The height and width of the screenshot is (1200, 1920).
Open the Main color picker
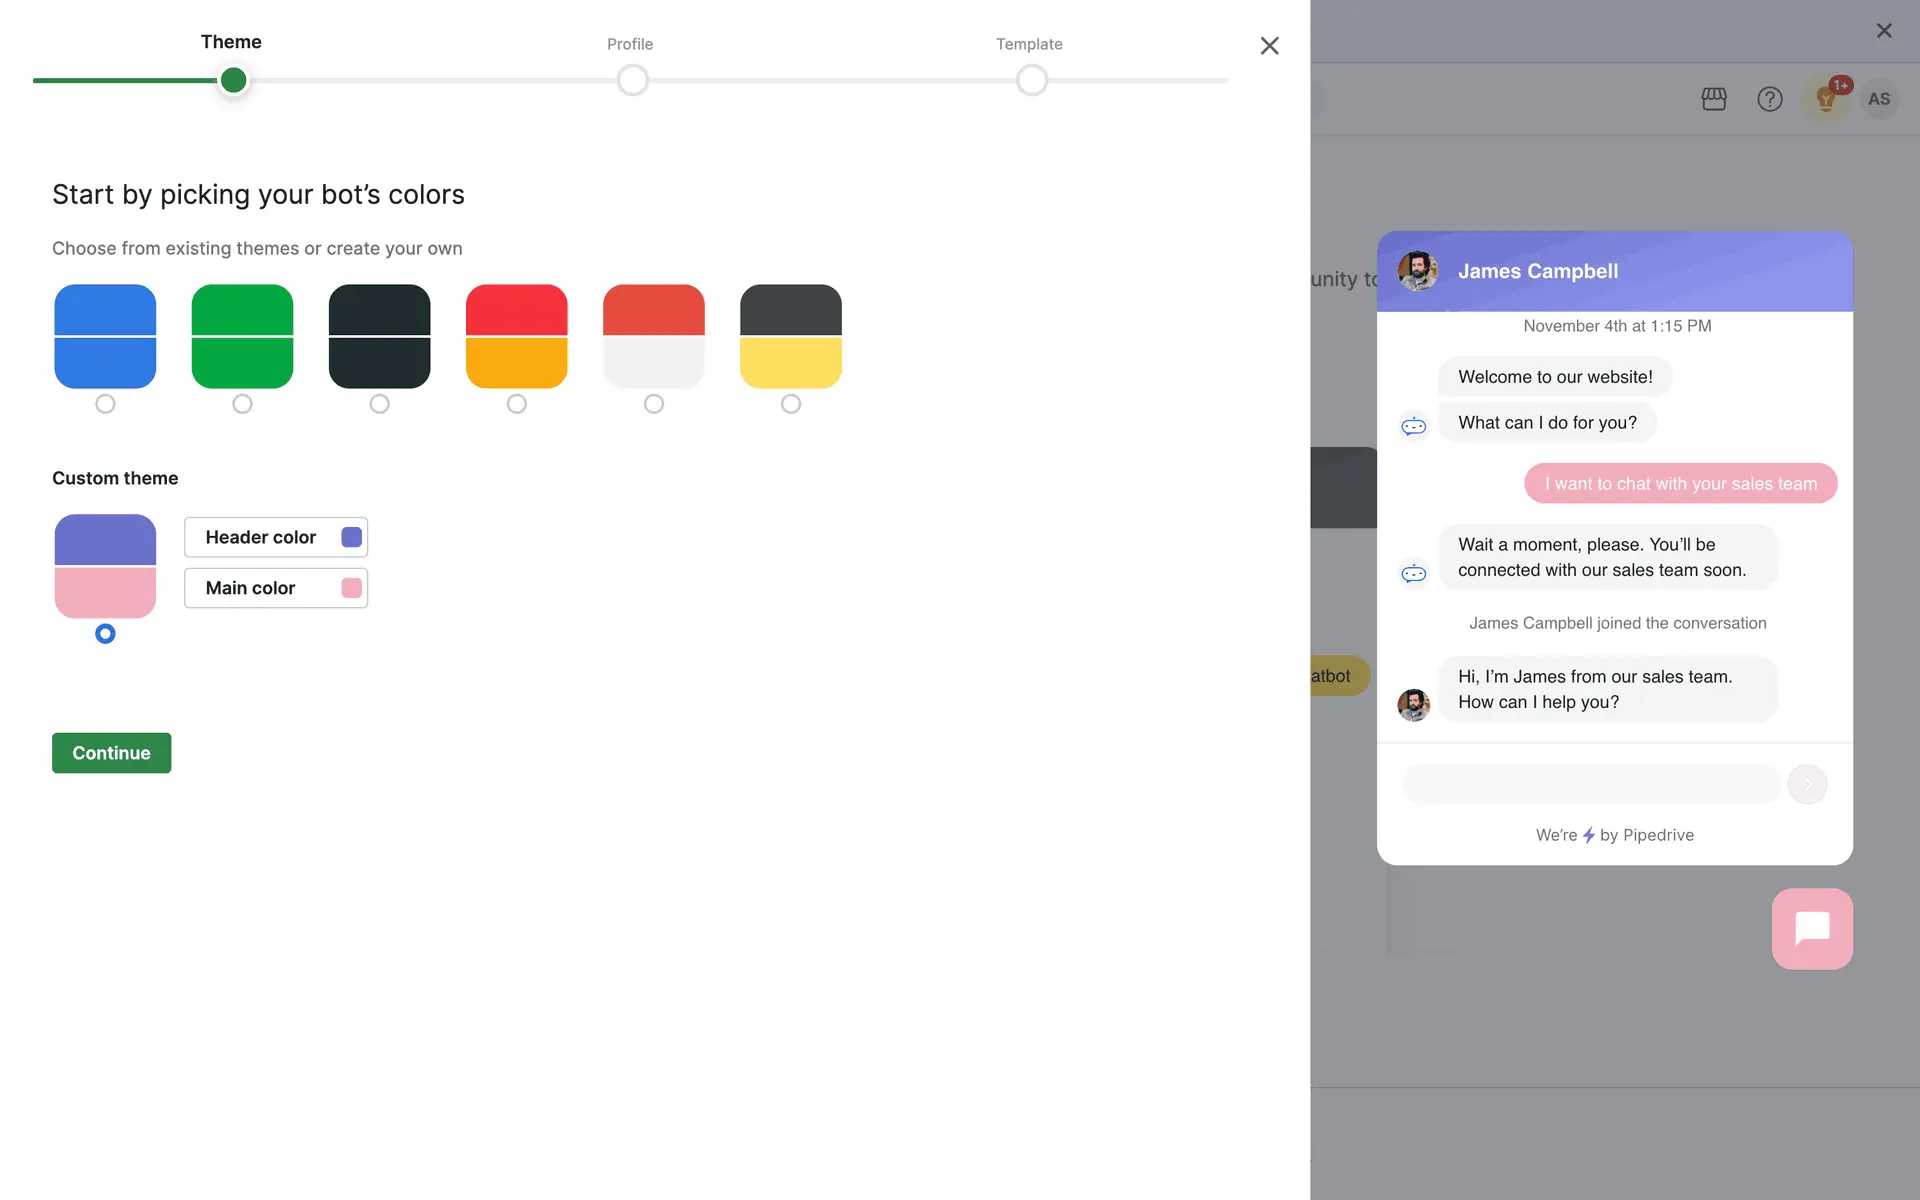276,588
